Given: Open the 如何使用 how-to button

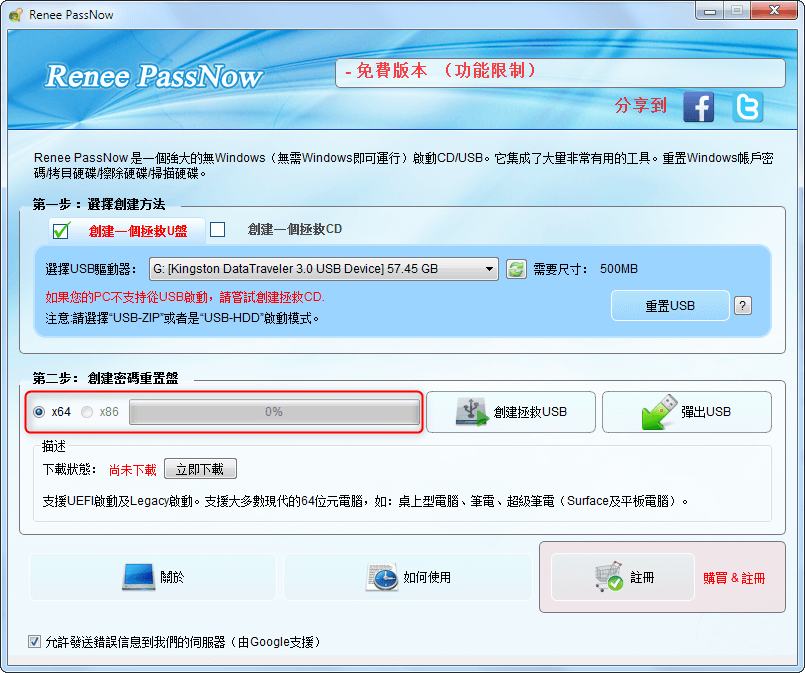Looking at the screenshot, I should click(408, 577).
